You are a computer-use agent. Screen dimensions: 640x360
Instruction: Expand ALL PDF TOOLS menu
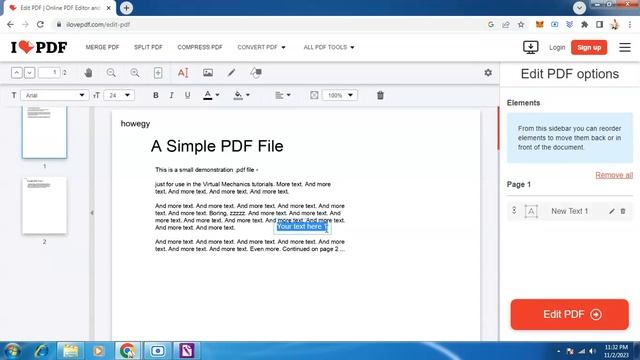(329, 47)
